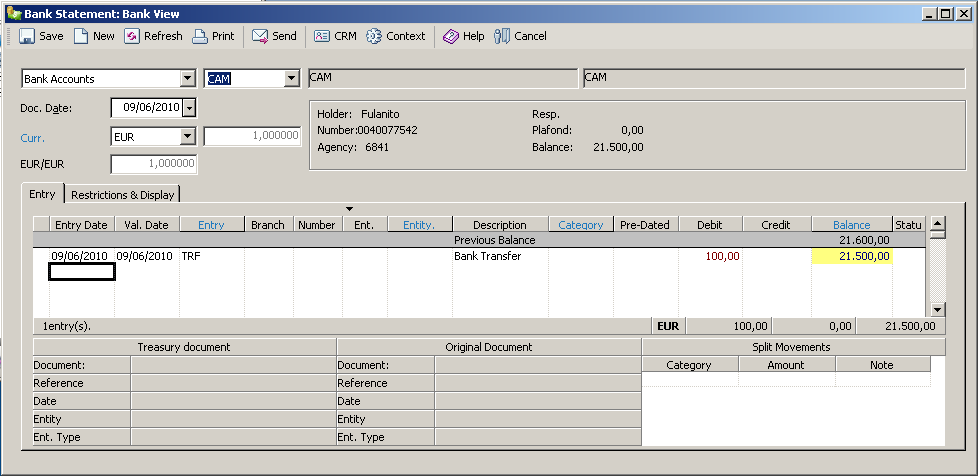Click the Curr. link label
Image resolution: width=978 pixels, height=476 pixels.
click(33, 138)
